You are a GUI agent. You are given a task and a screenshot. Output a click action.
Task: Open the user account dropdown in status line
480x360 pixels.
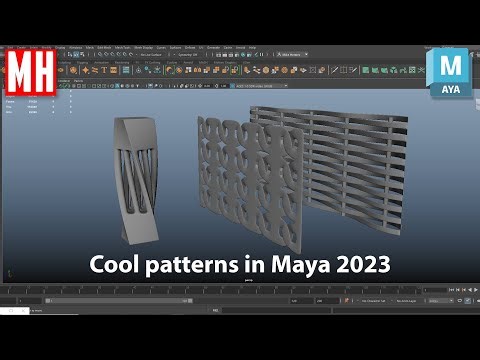tap(292, 54)
